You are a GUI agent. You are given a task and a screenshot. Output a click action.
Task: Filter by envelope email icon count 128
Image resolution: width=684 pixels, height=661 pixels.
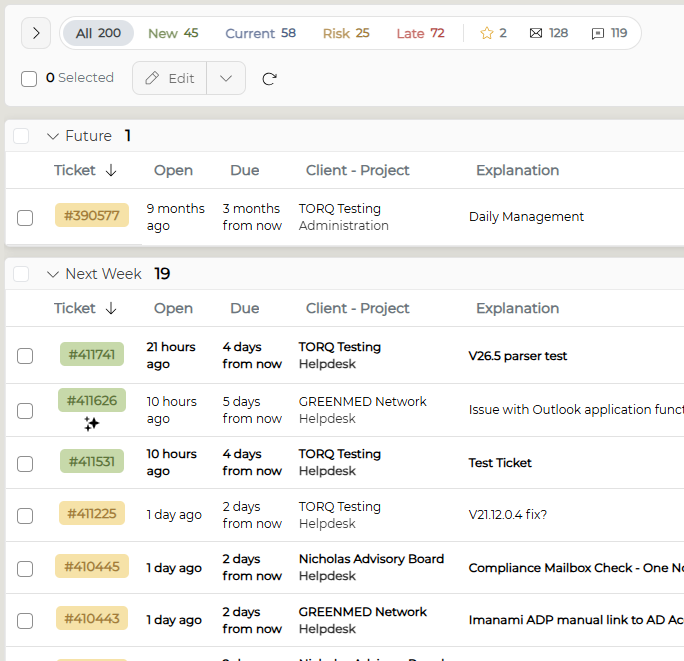(x=536, y=33)
